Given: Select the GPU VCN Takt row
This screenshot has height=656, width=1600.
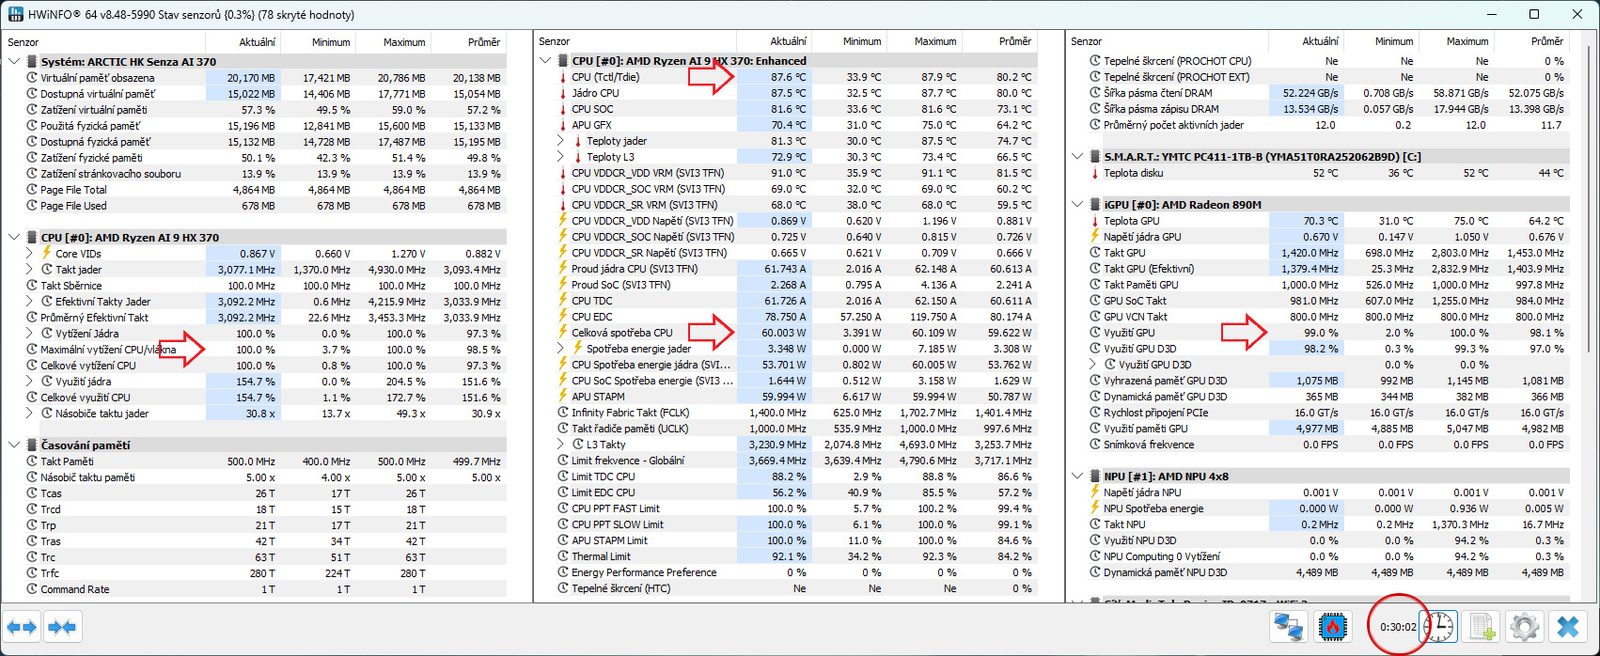Looking at the screenshot, I should (x=1318, y=317).
